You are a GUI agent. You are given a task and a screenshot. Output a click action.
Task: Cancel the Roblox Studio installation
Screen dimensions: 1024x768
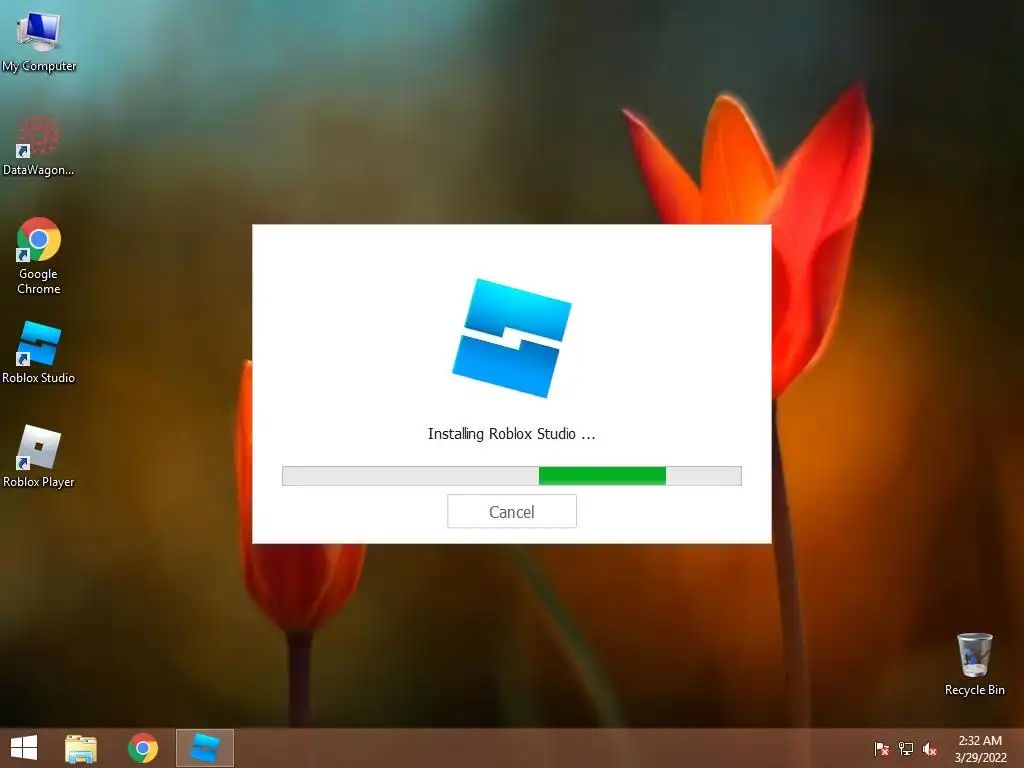pyautogui.click(x=511, y=511)
